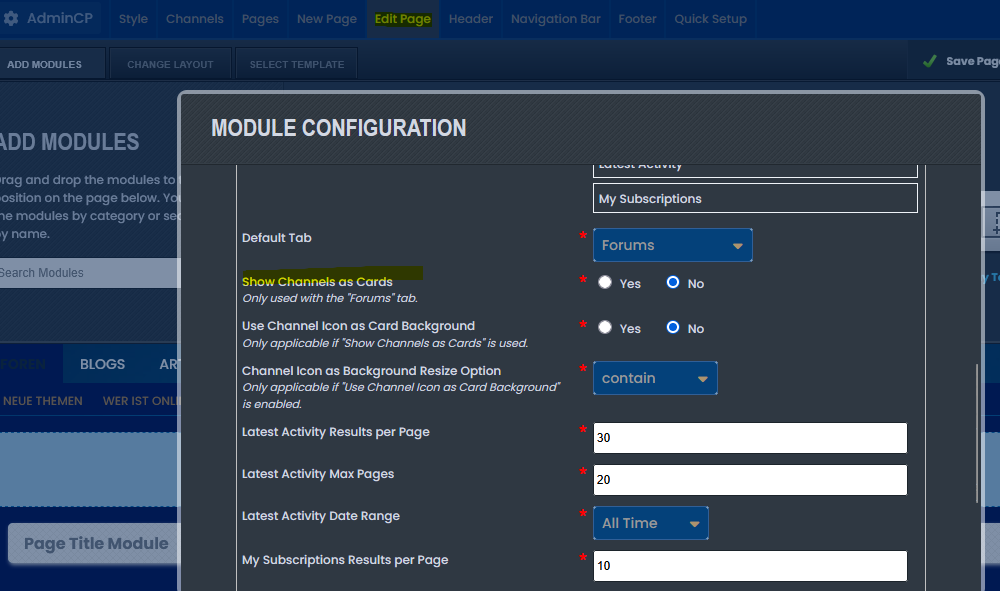
Task: Click the module configuration scrollbar
Action: pyautogui.click(x=977, y=434)
